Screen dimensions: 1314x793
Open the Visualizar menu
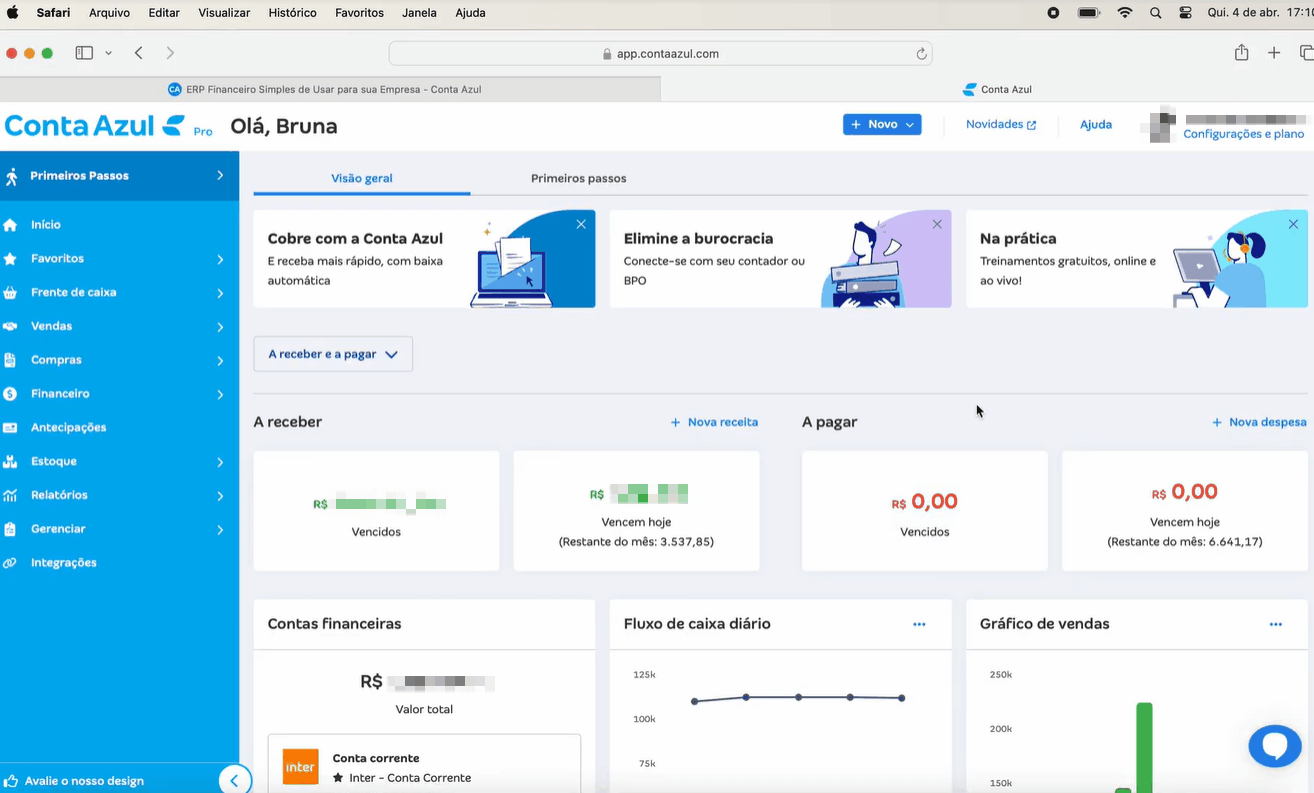(225, 13)
